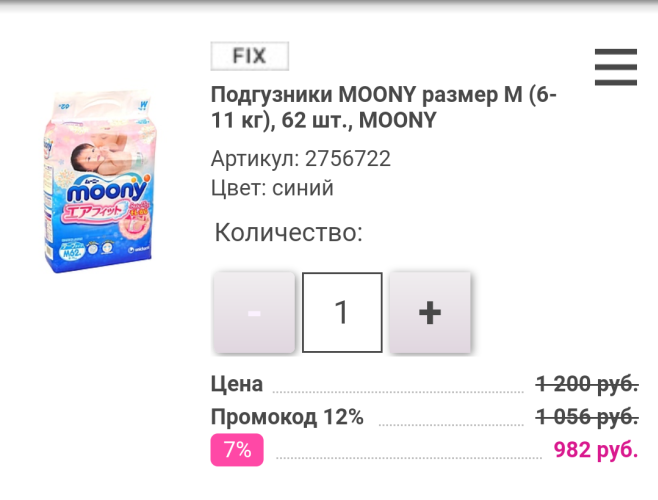Click the Артикул: 2756722 text
Screen dimensions: 658x500
click(x=300, y=159)
